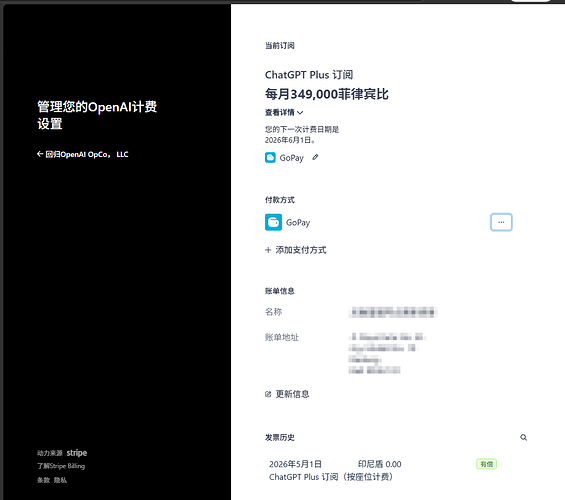565x500 pixels.
Task: Click the 2026年6月1日 next billing date text
Action: (290, 140)
